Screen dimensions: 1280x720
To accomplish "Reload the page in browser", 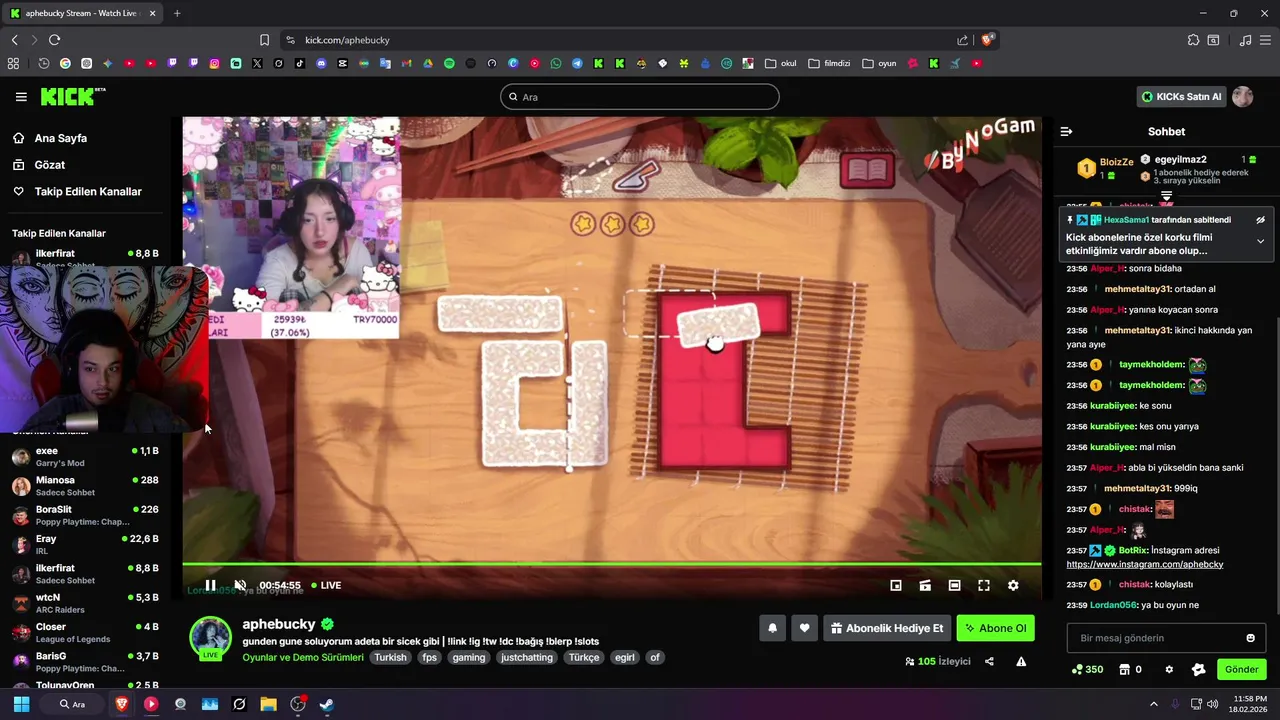I will 54,40.
